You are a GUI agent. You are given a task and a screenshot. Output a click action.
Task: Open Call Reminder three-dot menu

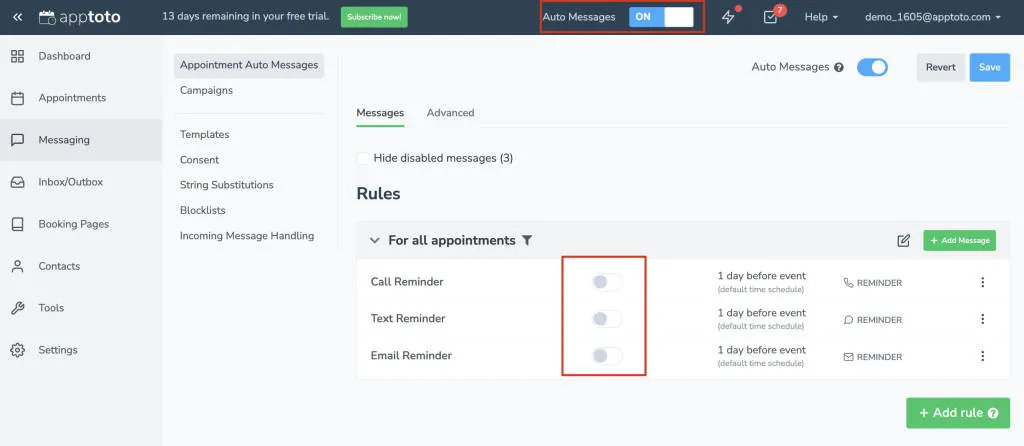coord(982,282)
